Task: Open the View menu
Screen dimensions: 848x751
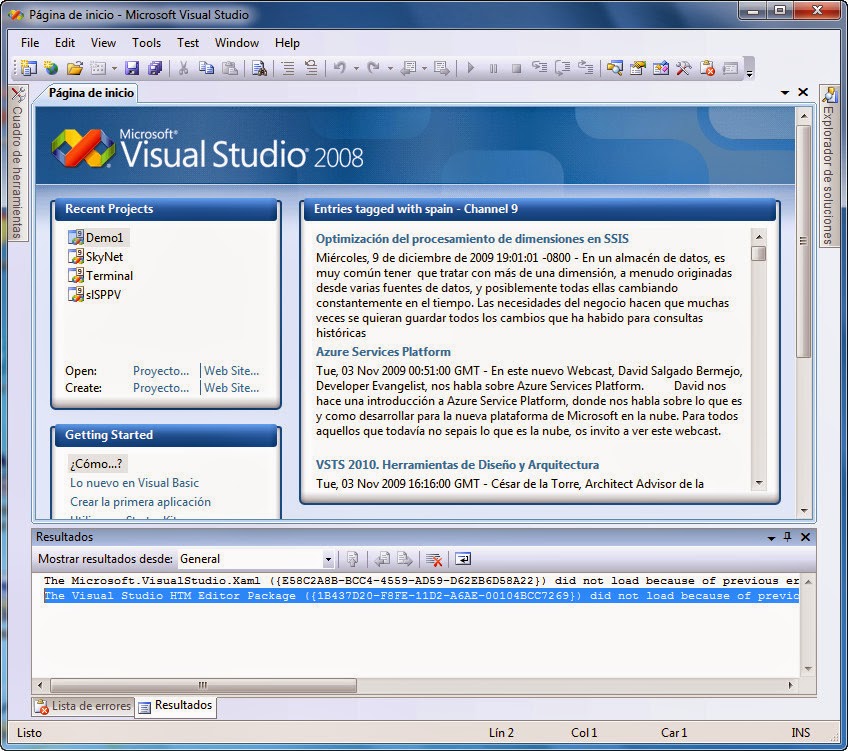Action: point(103,43)
